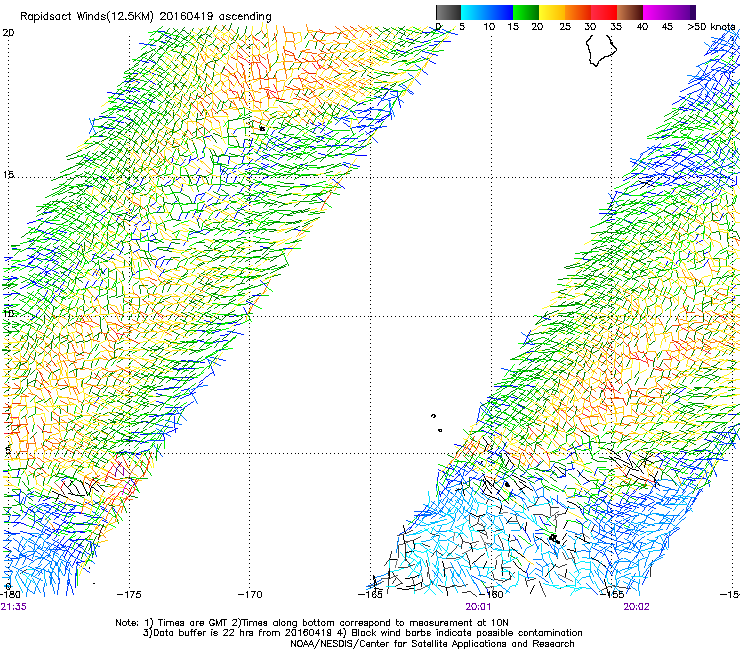Click the '10' label under the color bar
The height and width of the screenshot is (650, 740).
(x=489, y=27)
